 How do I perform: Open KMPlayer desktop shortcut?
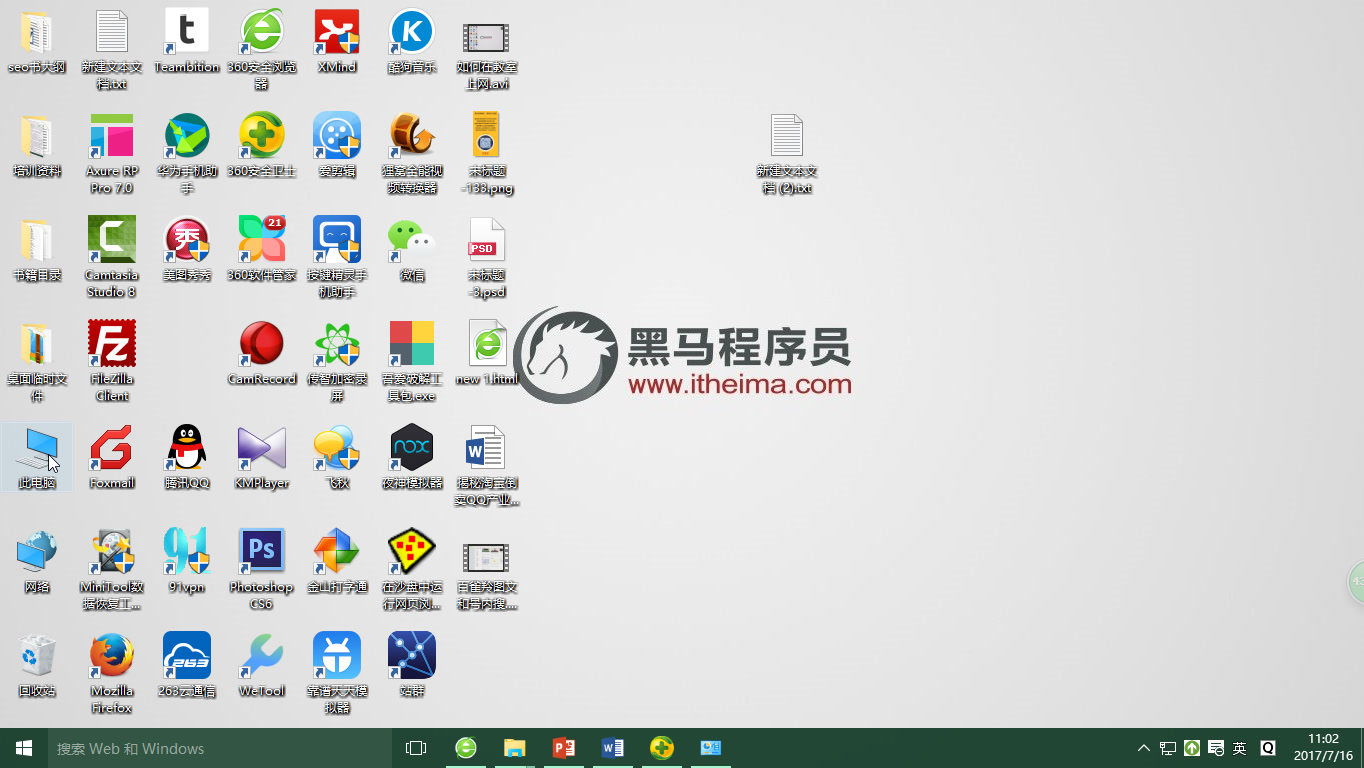(x=262, y=457)
